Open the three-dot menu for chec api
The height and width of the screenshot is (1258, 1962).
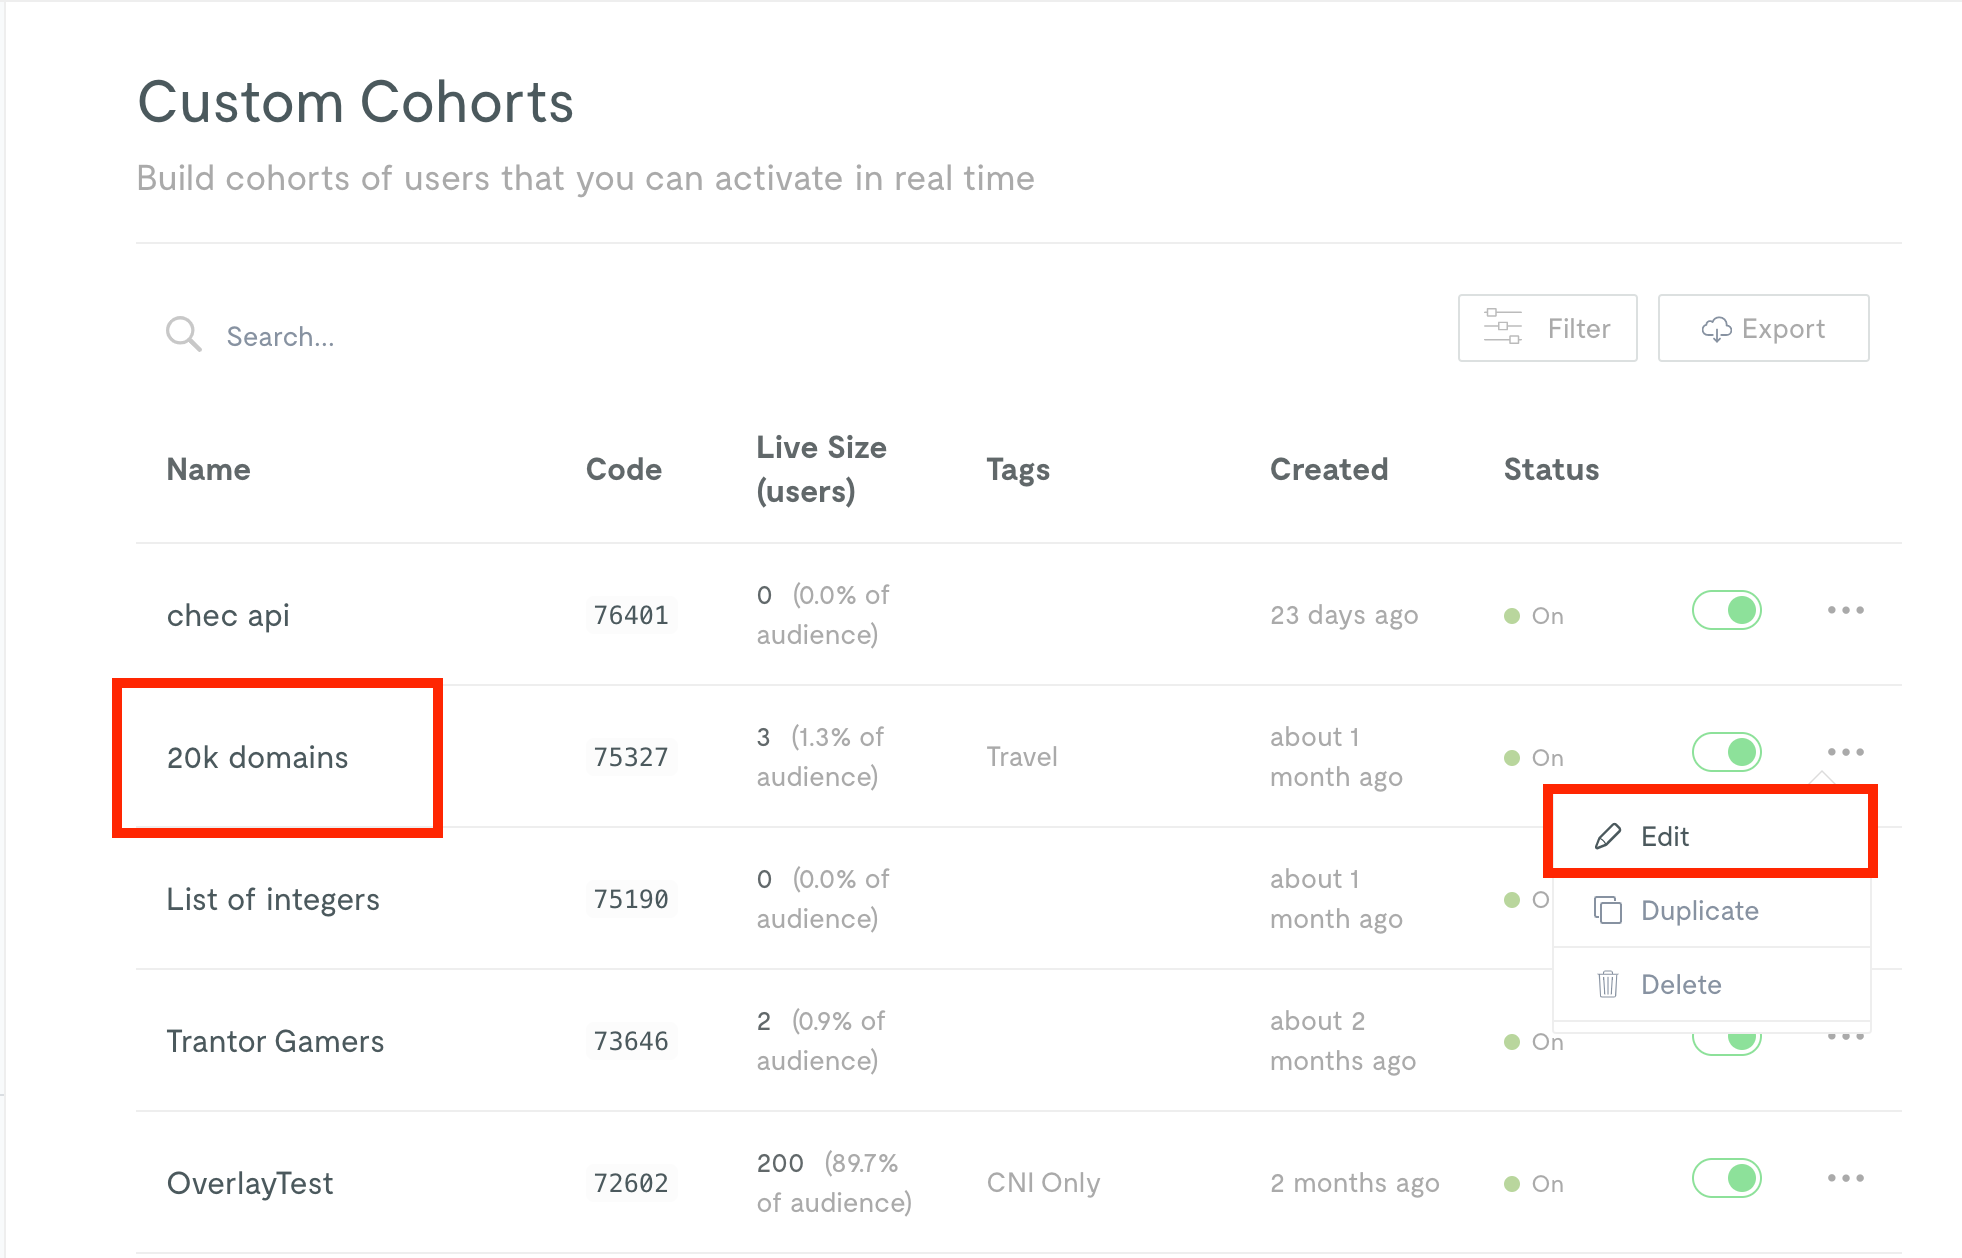(x=1845, y=610)
